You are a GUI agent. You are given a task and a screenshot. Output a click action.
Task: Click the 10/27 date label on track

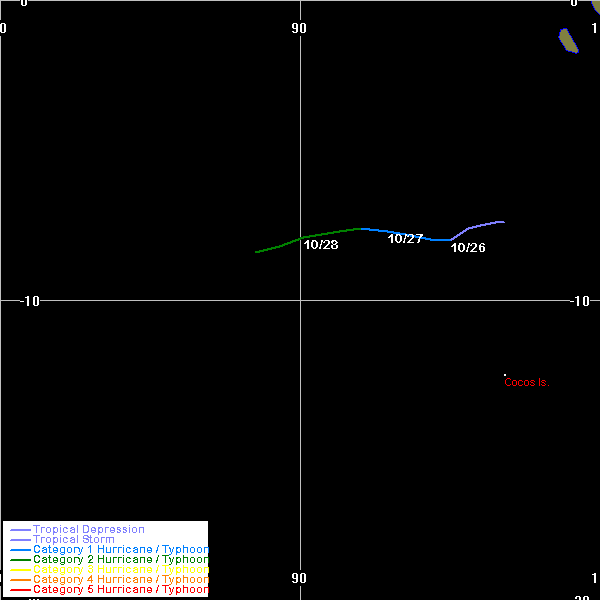coord(405,239)
